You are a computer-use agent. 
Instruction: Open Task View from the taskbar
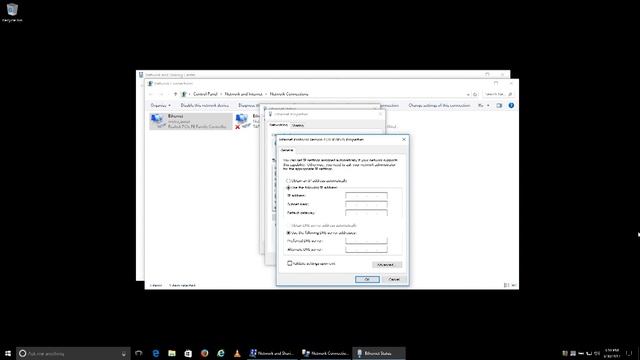tap(139, 353)
